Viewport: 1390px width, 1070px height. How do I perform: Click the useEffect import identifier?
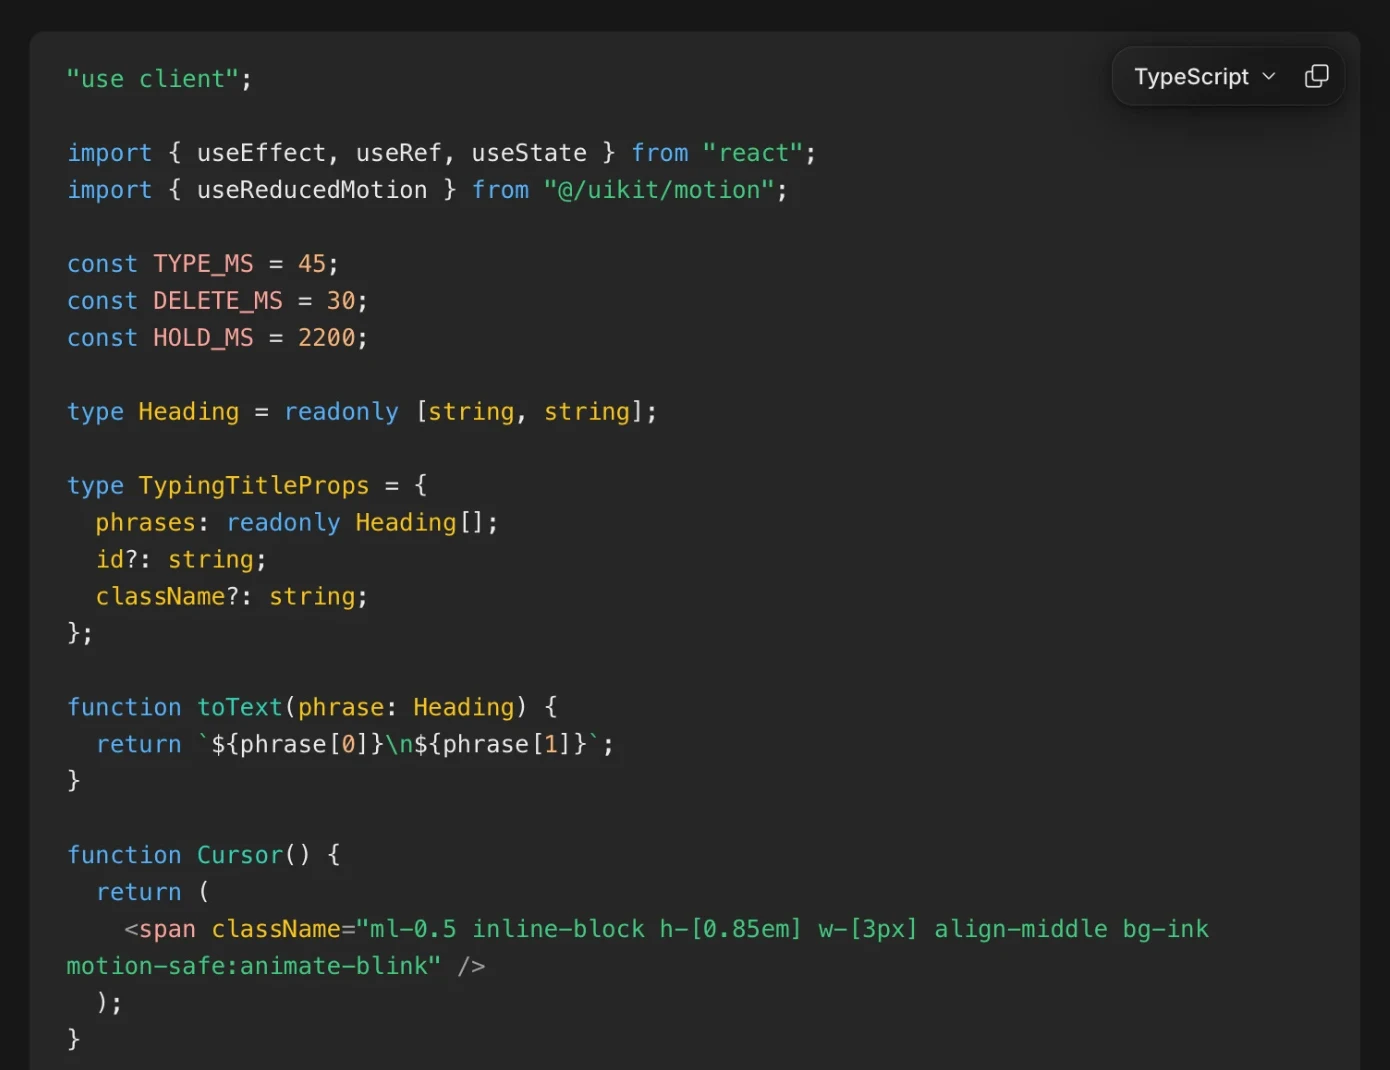pos(261,153)
